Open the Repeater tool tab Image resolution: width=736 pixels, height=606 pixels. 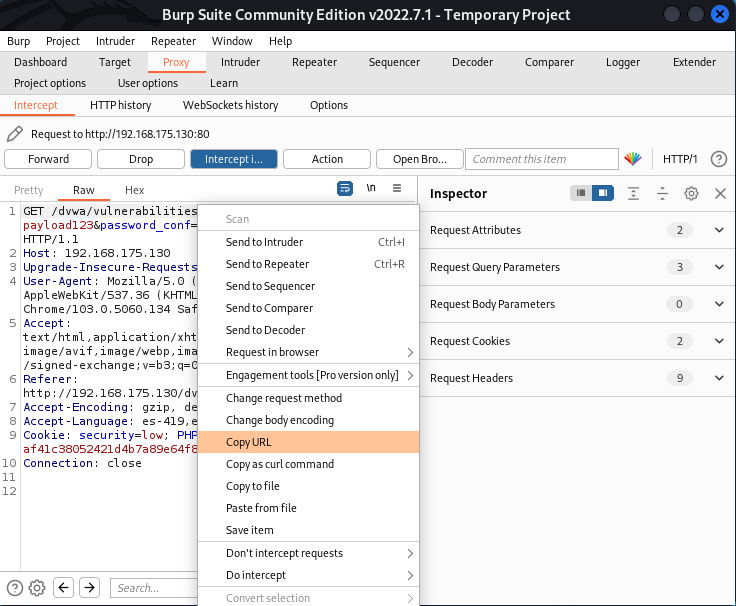pos(314,62)
